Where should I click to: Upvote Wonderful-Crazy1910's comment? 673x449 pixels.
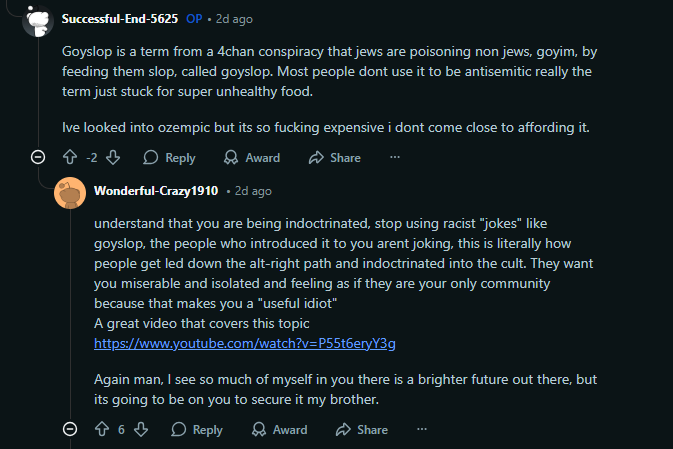(101, 430)
